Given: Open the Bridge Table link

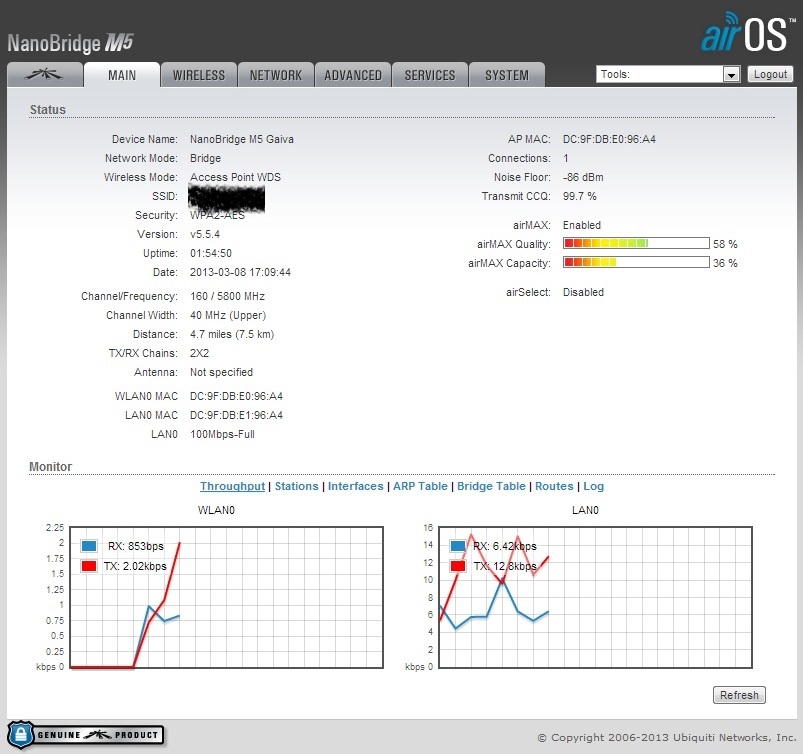Looking at the screenshot, I should pos(491,486).
